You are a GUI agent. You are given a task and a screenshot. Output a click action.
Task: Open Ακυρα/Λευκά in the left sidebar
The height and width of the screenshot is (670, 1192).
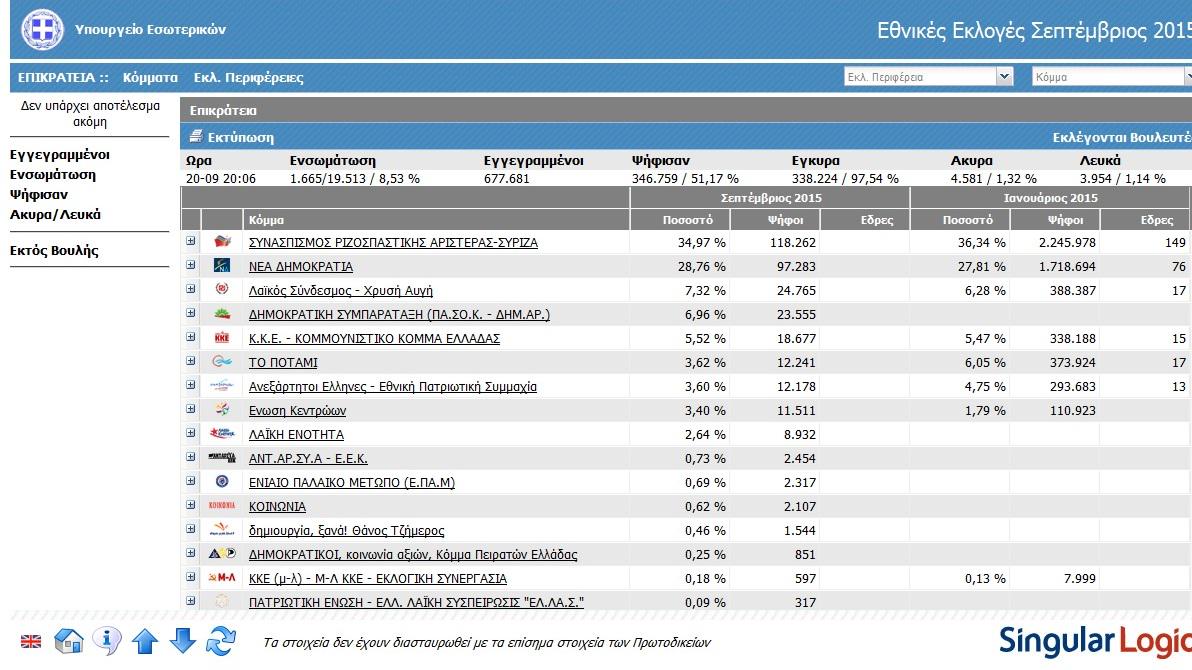click(55, 214)
